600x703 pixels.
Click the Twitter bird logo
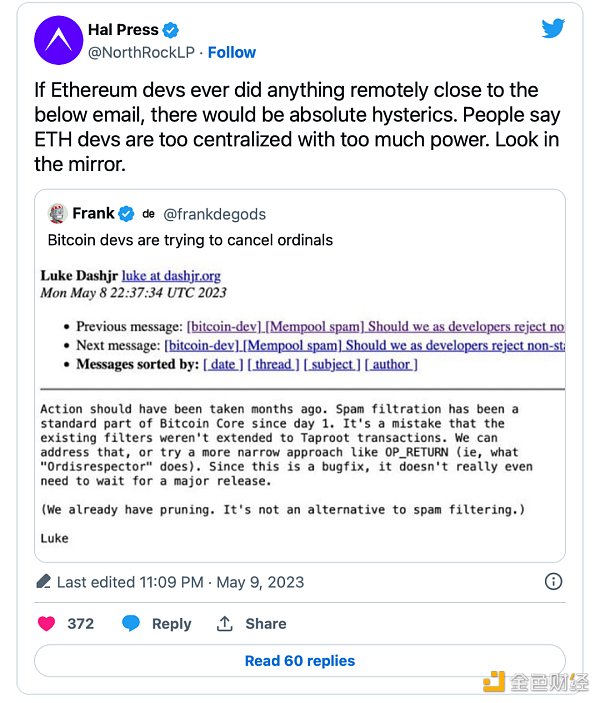(x=553, y=28)
